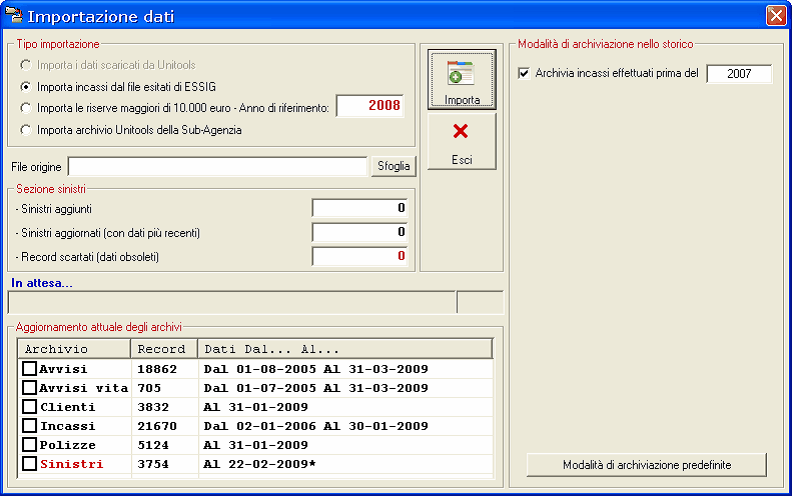Check the red Sinistri archive checkbox
The image size is (792, 496).
30,464
